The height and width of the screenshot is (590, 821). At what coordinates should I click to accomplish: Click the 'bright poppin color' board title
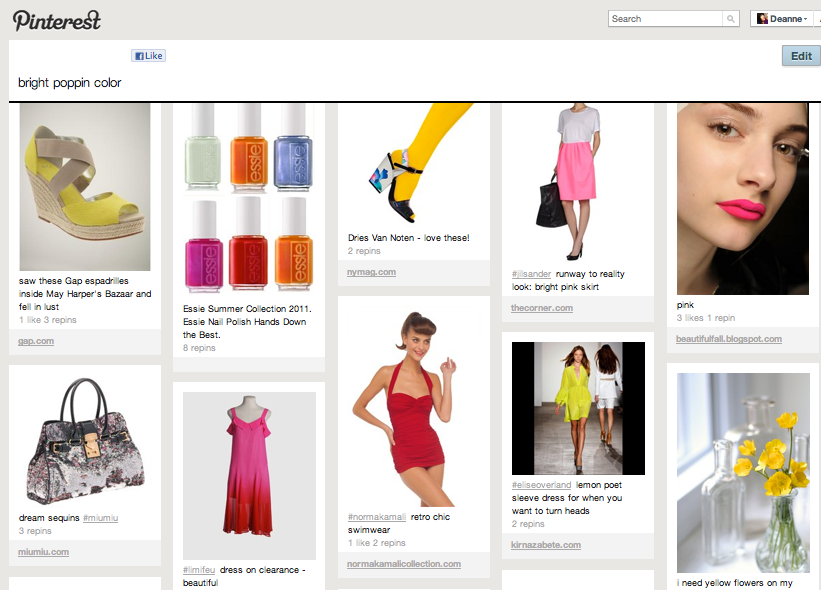(70, 83)
